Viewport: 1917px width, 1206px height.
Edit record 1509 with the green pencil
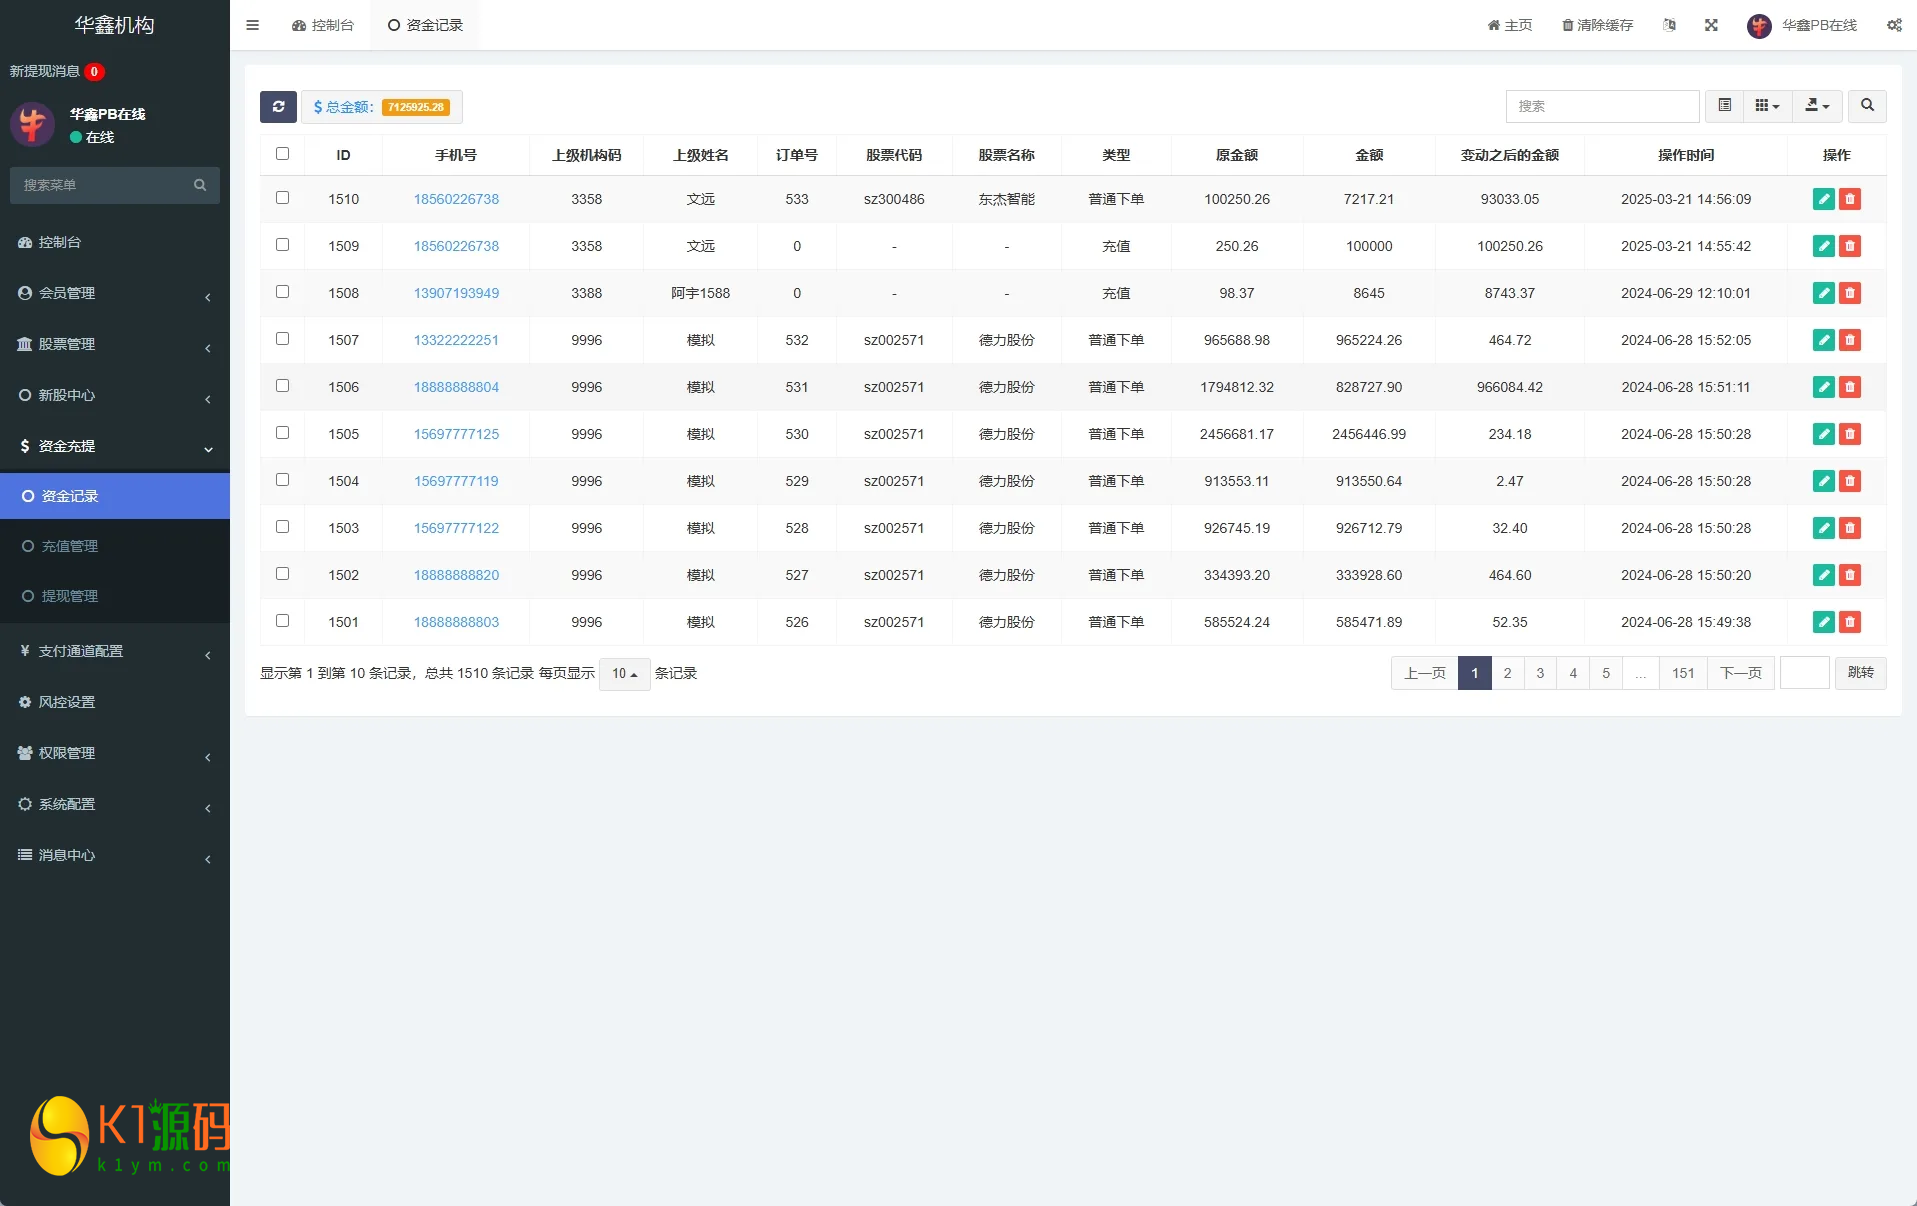1824,246
